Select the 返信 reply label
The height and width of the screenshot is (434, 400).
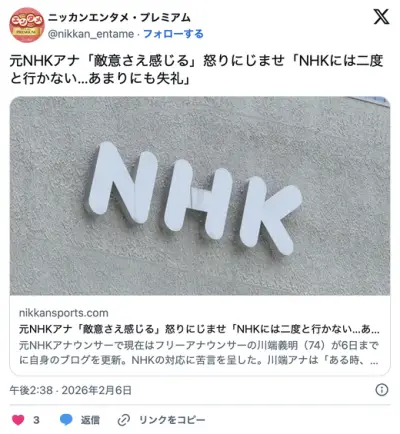90,420
